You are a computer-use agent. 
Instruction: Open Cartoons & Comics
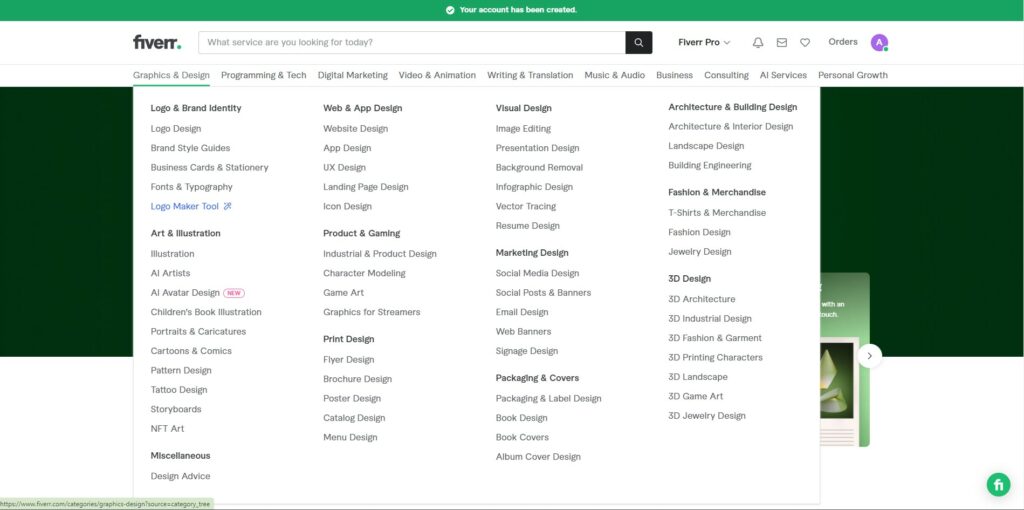(191, 351)
